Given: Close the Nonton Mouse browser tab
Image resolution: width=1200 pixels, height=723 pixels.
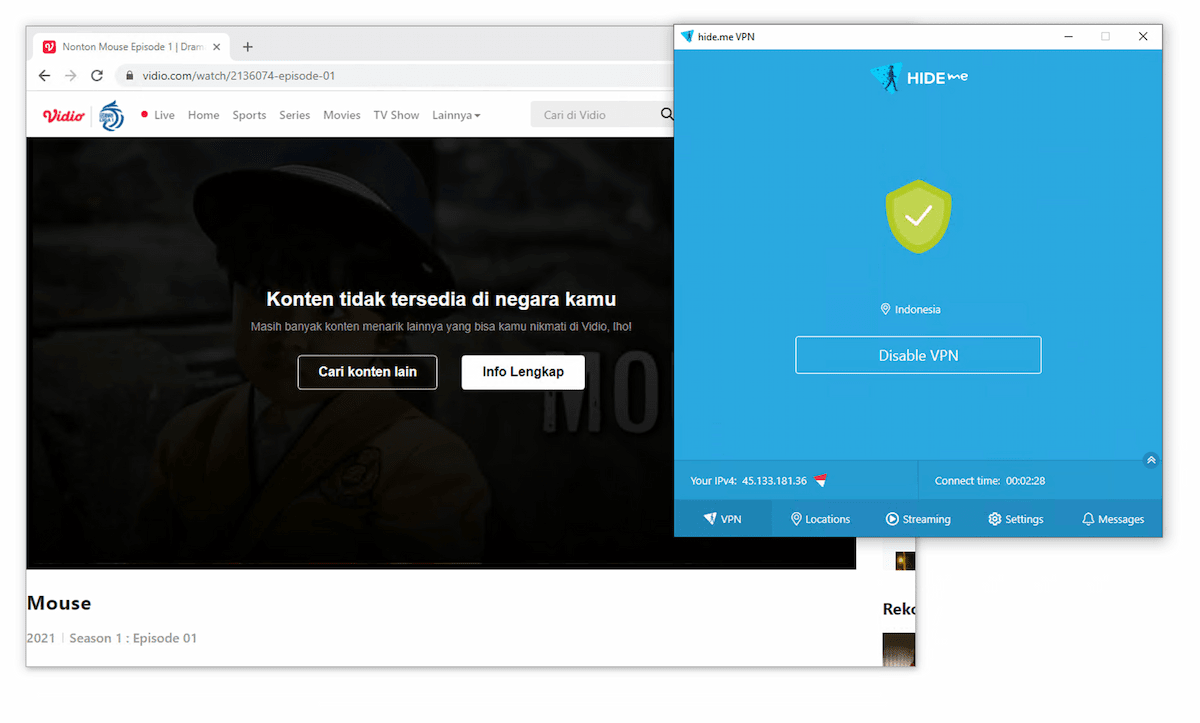Looking at the screenshot, I should 216,47.
